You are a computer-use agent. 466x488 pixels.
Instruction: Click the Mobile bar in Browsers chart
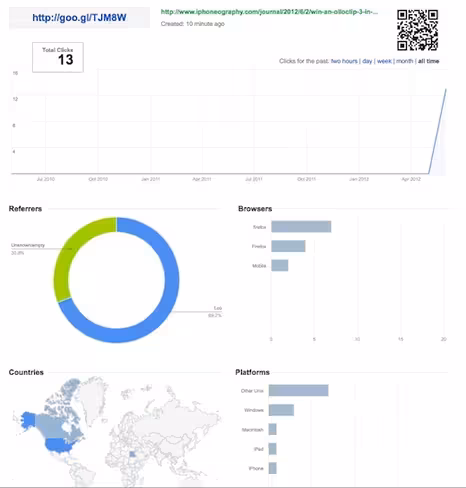(x=280, y=265)
